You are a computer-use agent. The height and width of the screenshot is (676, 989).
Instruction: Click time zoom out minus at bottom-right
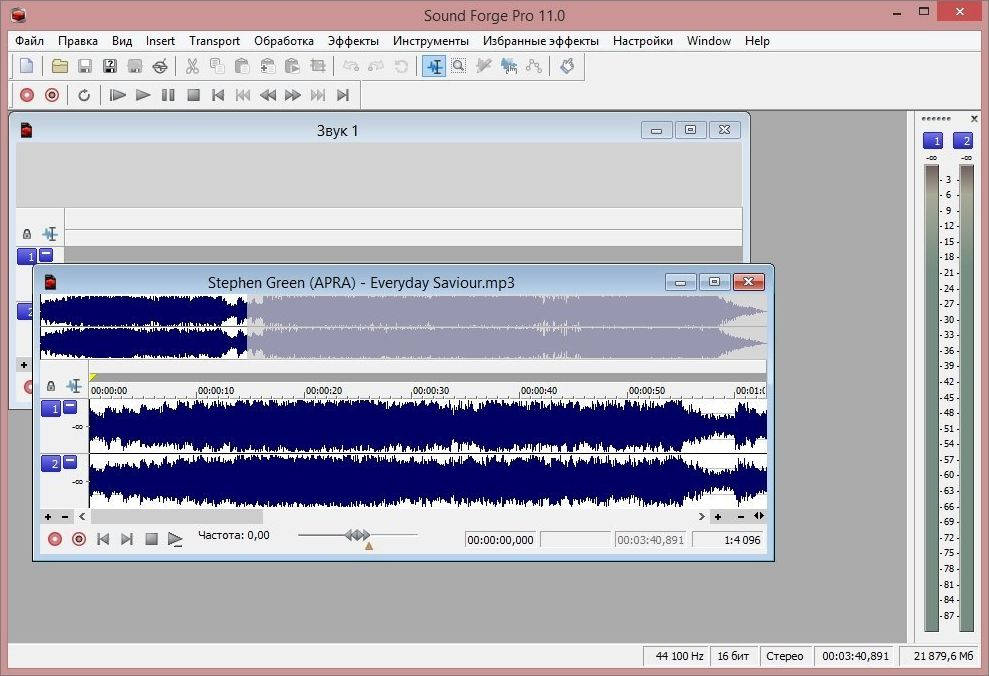point(740,516)
